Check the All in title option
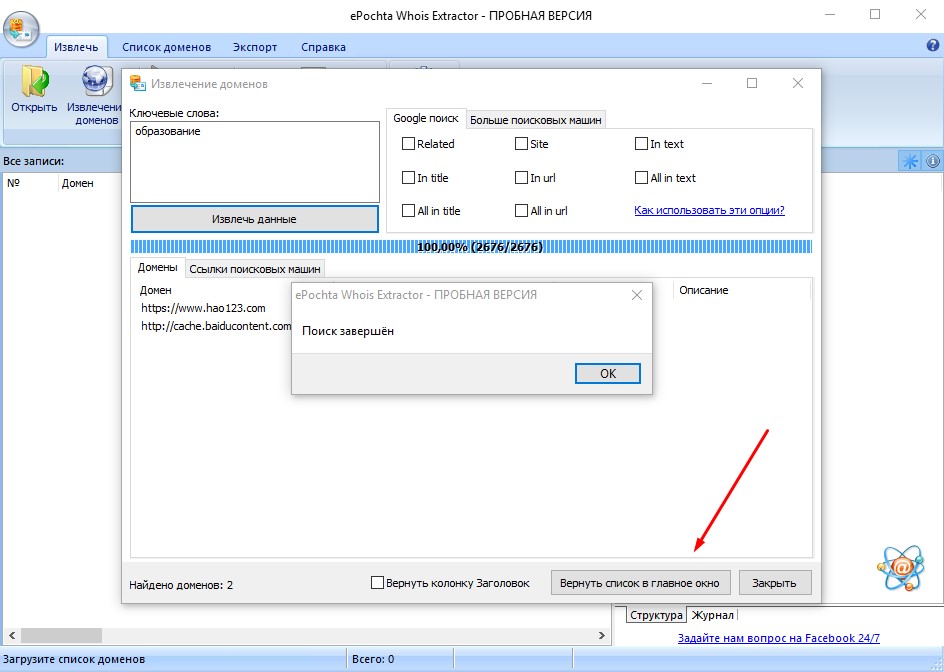The image size is (944, 672). pos(408,211)
